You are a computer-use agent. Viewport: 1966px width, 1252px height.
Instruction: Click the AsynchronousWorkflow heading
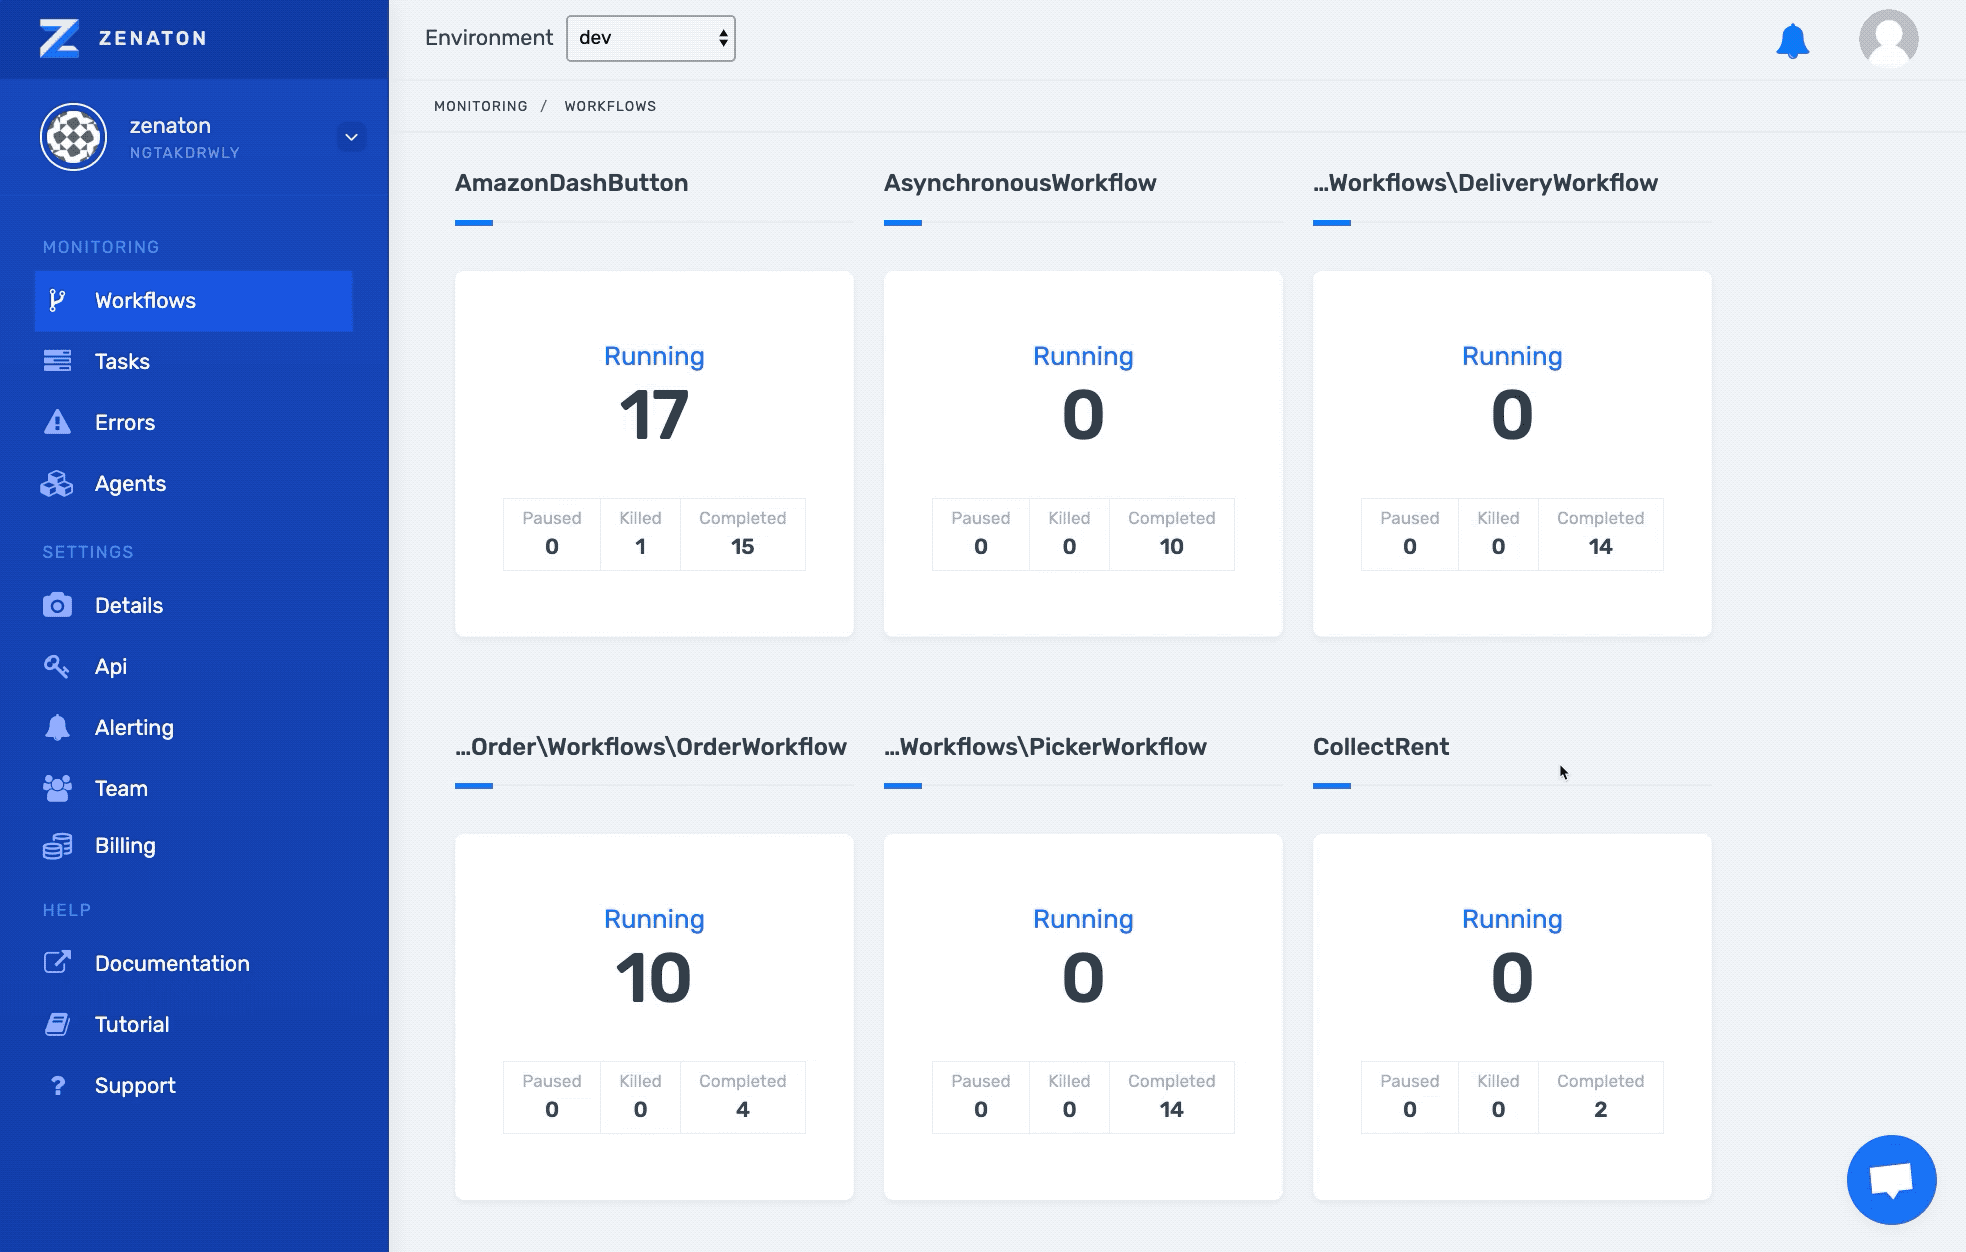click(x=1020, y=183)
